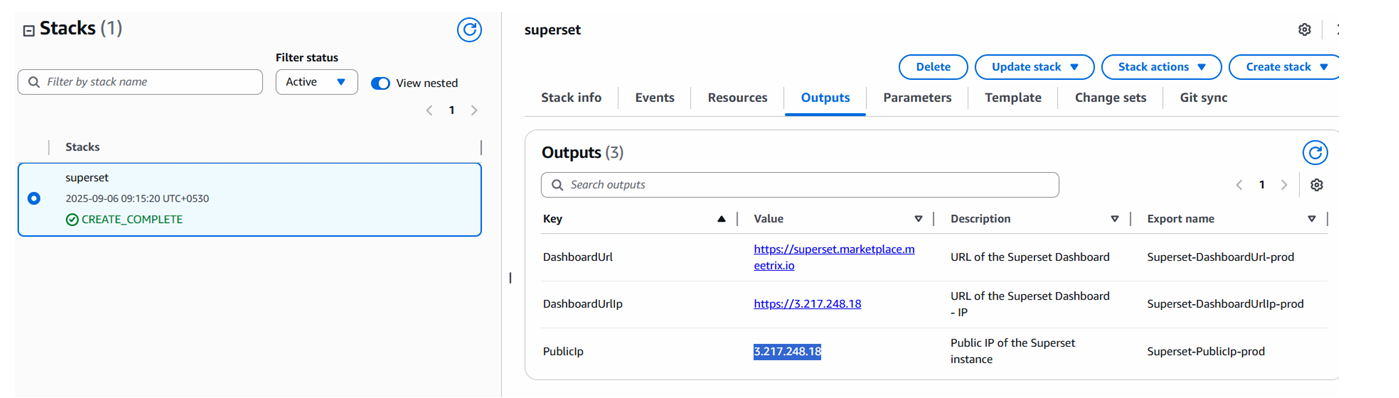Click Superset-PublicIp-prod export name
1399x398 pixels.
click(x=1205, y=352)
